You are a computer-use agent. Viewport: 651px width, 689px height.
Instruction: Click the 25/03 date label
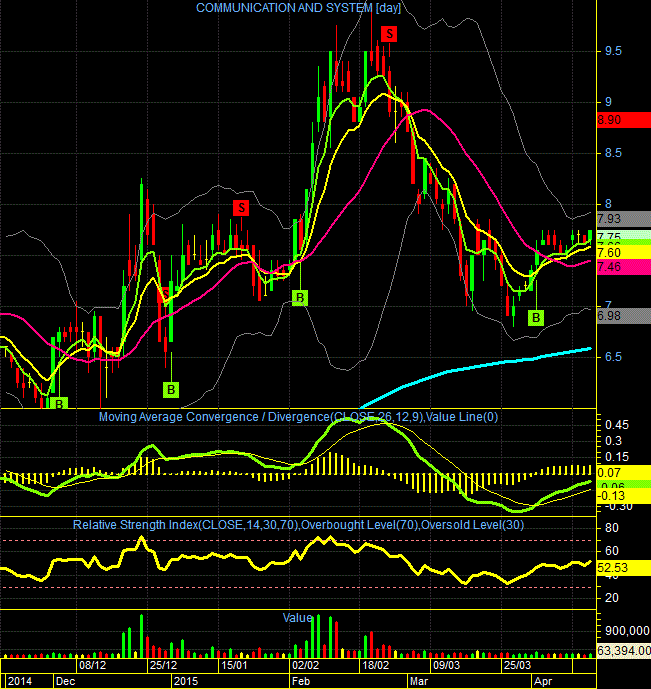517,665
